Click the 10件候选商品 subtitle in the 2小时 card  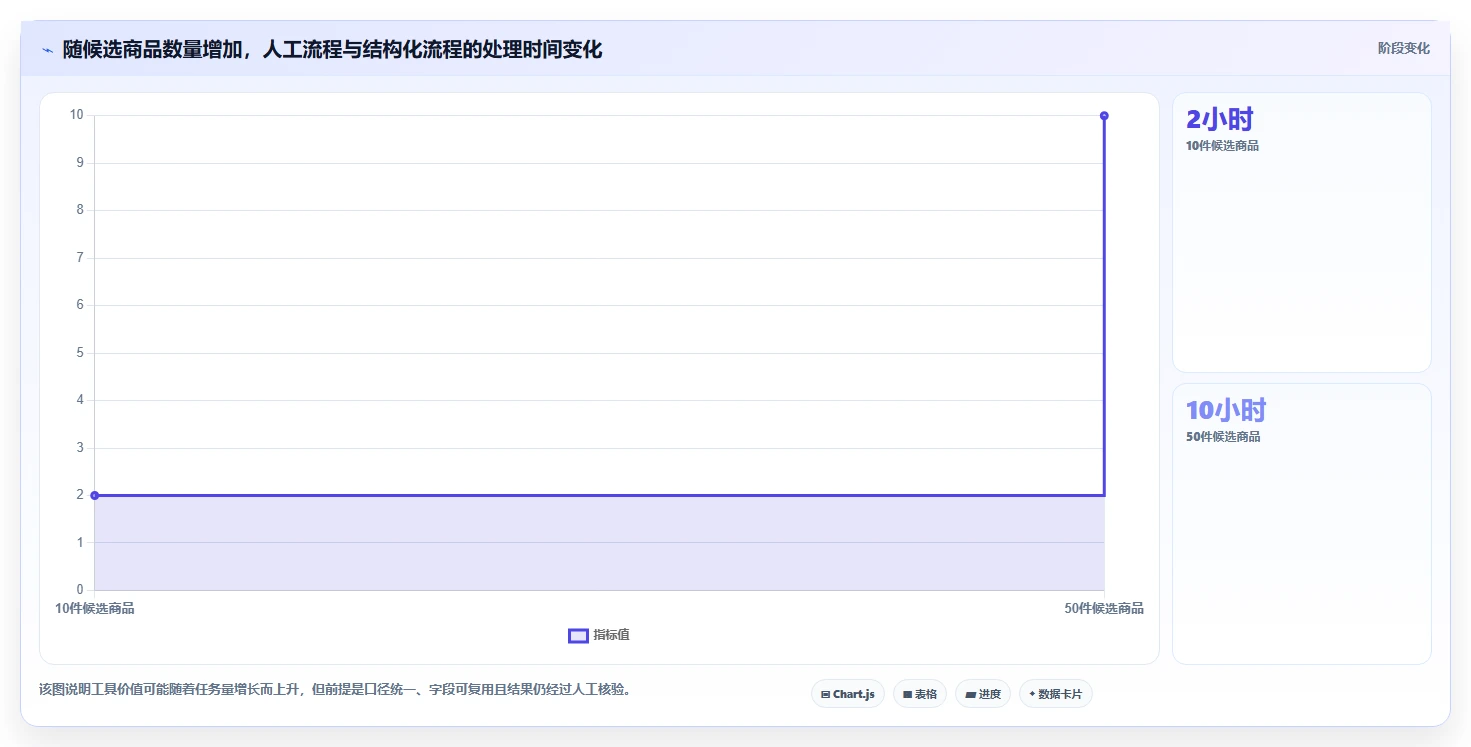click(1222, 145)
